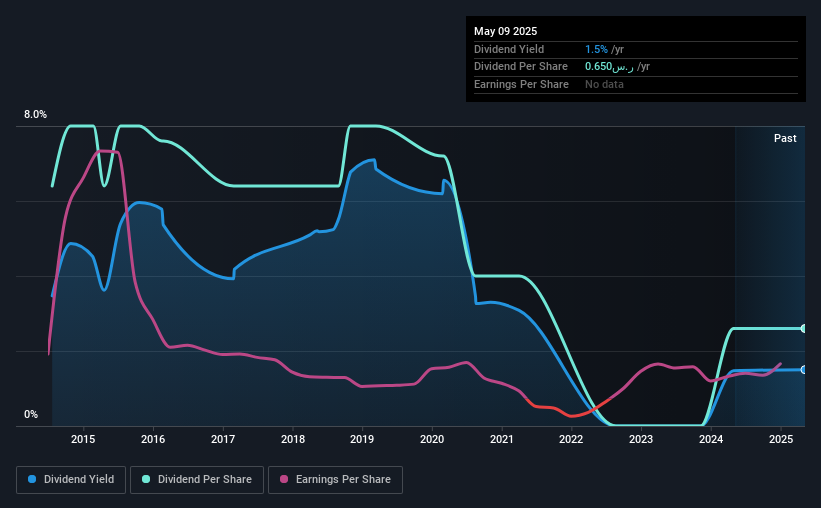Select the Dividend Per Share endpoint marker
The image size is (821, 508).
(804, 328)
